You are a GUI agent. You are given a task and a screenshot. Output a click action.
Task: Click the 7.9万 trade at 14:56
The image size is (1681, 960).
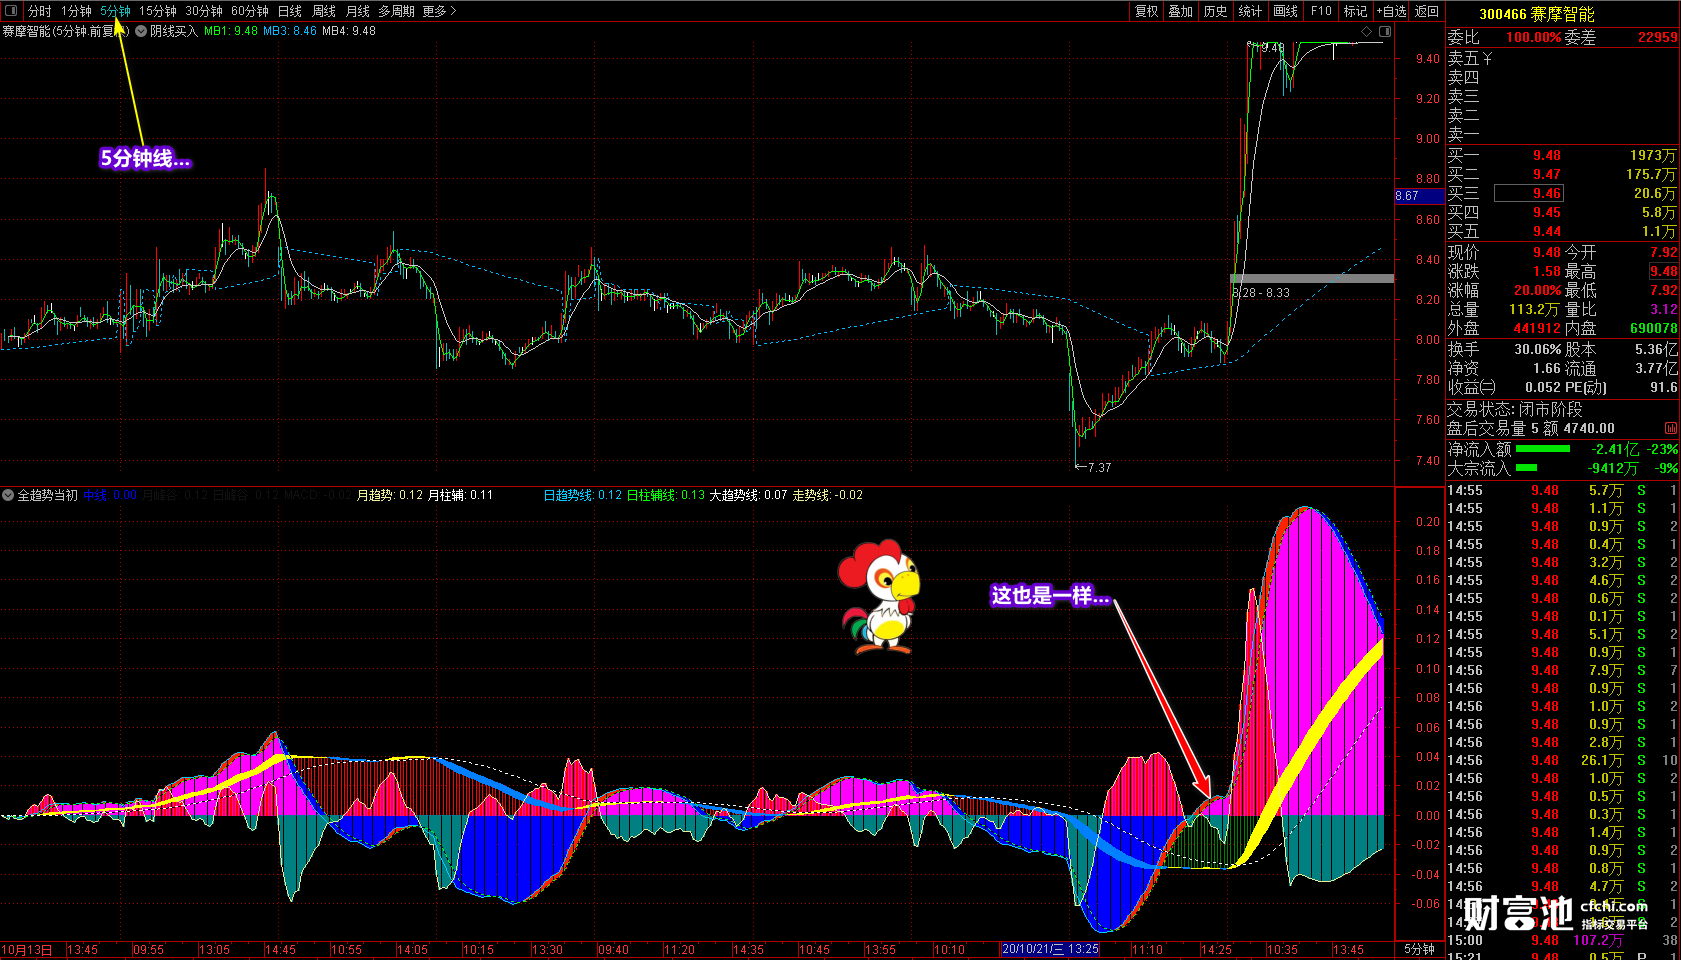[1606, 670]
